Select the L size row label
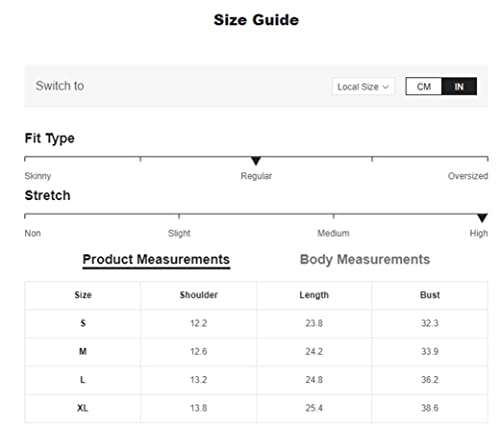 click(x=83, y=380)
